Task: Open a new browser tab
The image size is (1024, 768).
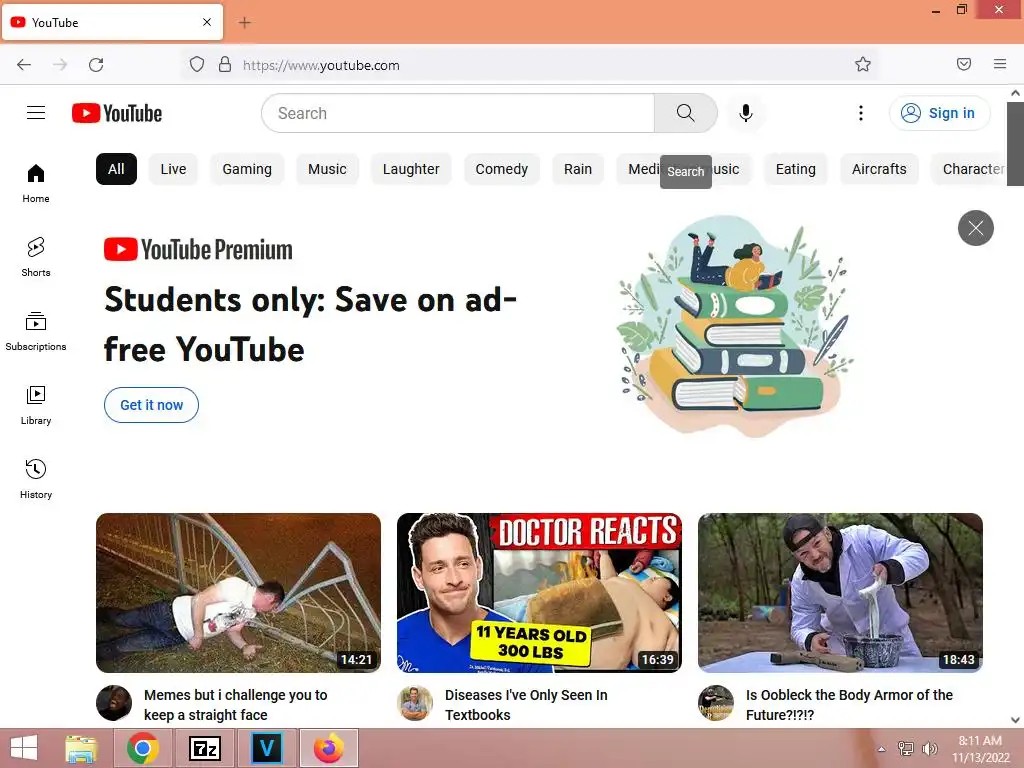Action: coord(244,23)
